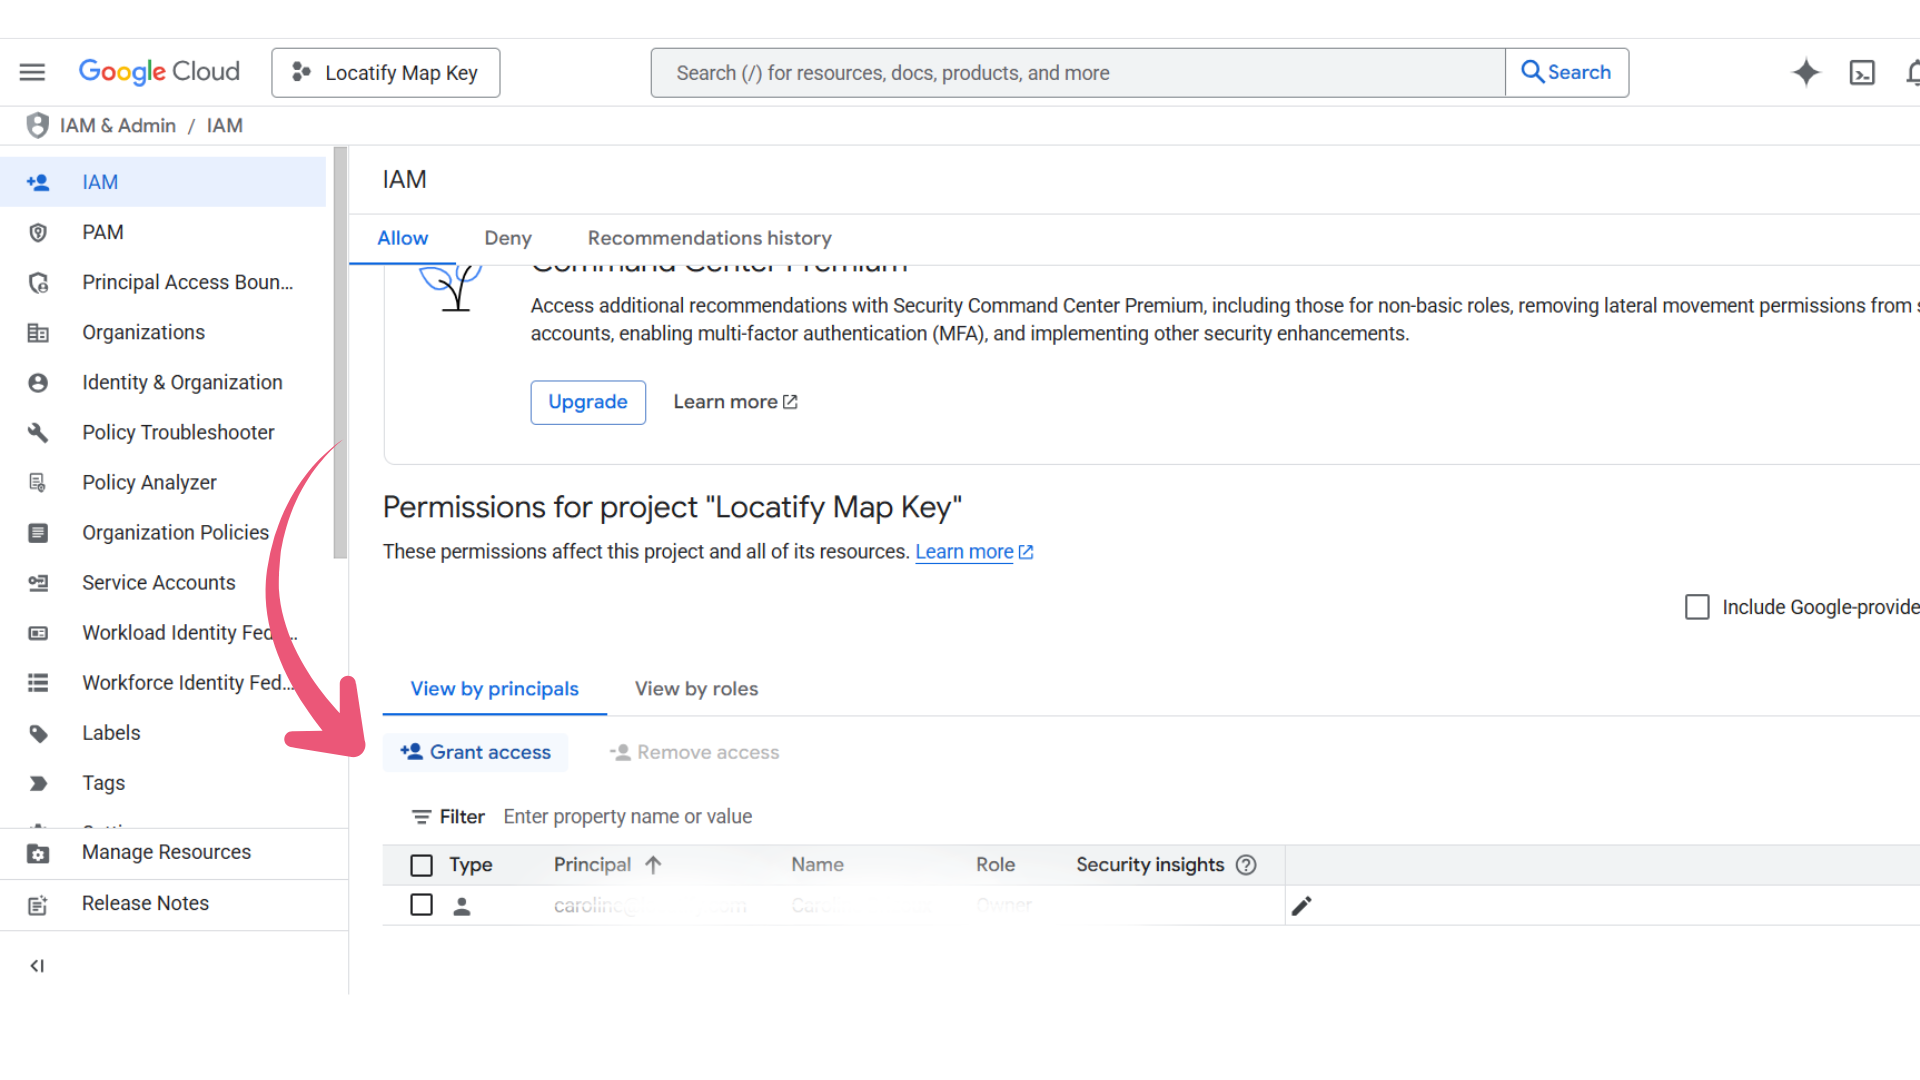1920x1080 pixels.
Task: Click the Organizations building icon
Action: [38, 332]
